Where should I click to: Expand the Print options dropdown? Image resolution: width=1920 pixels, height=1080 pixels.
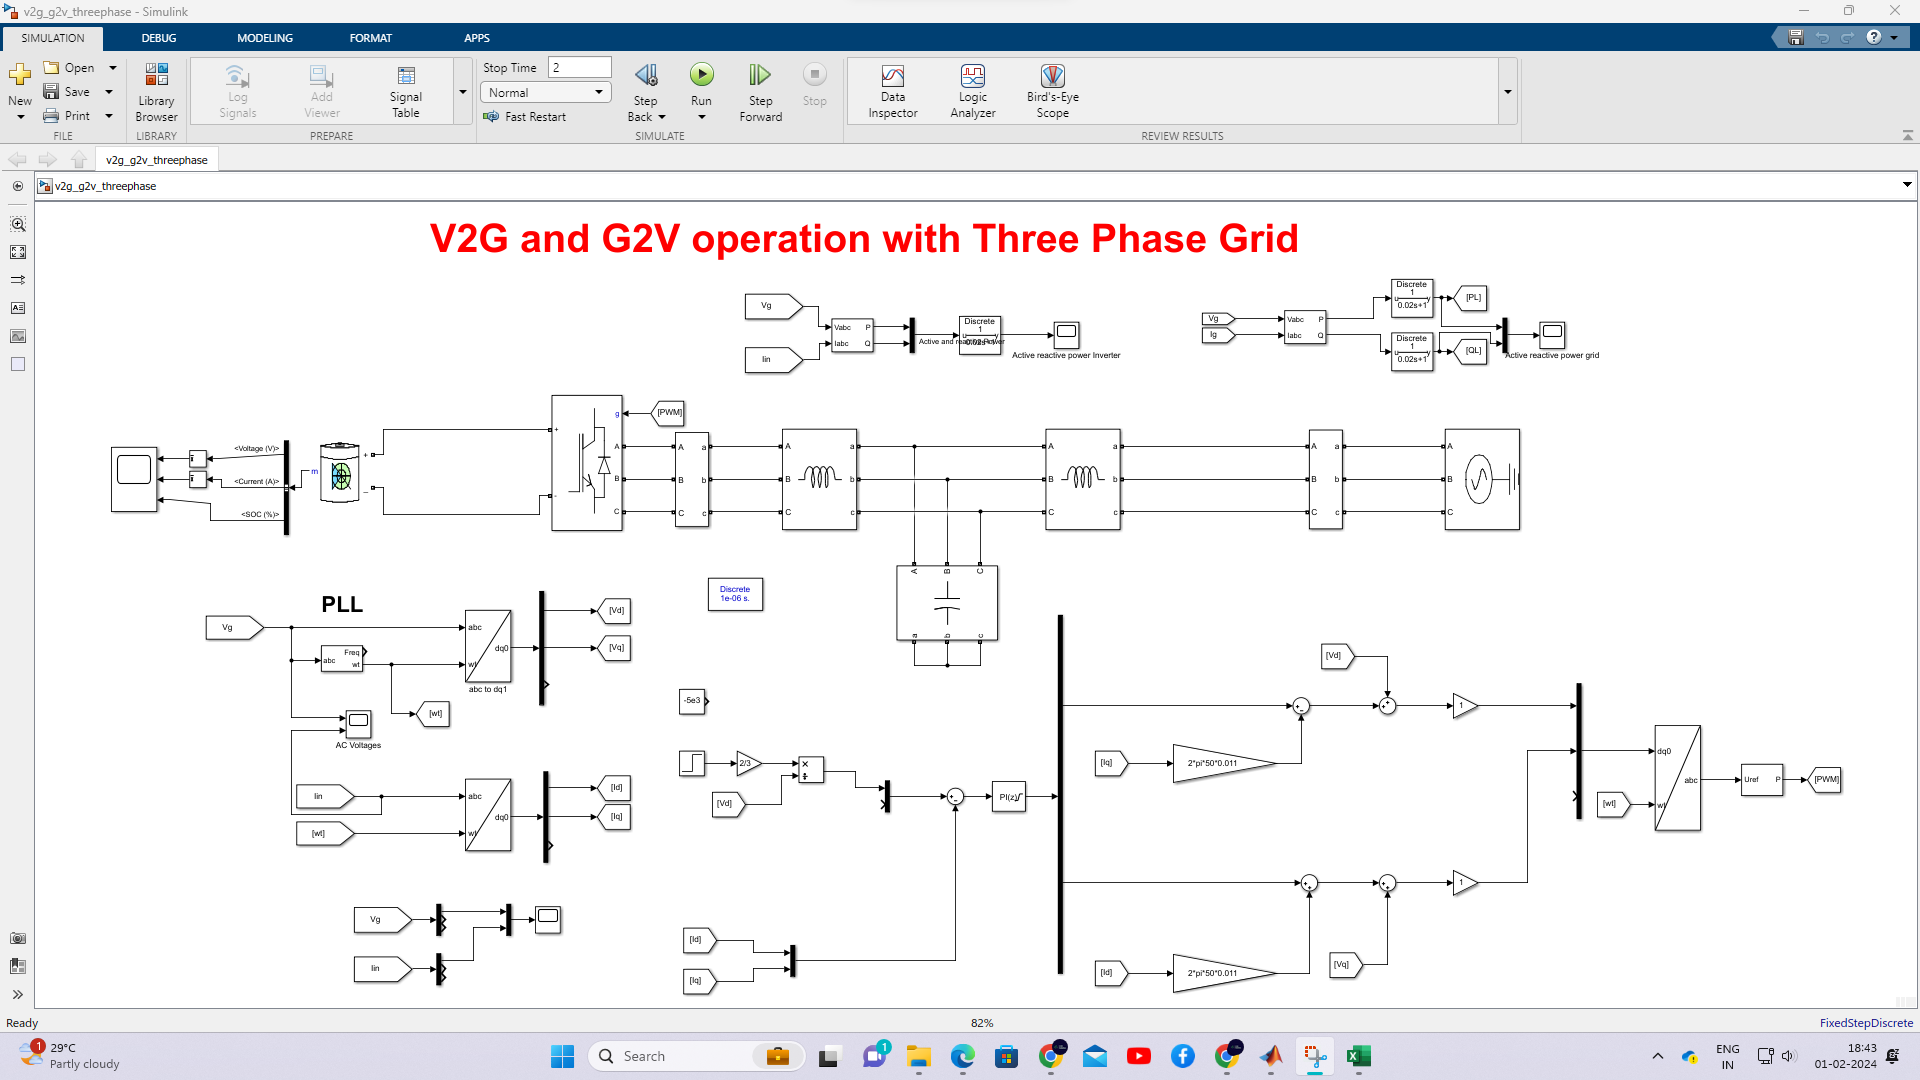click(109, 115)
